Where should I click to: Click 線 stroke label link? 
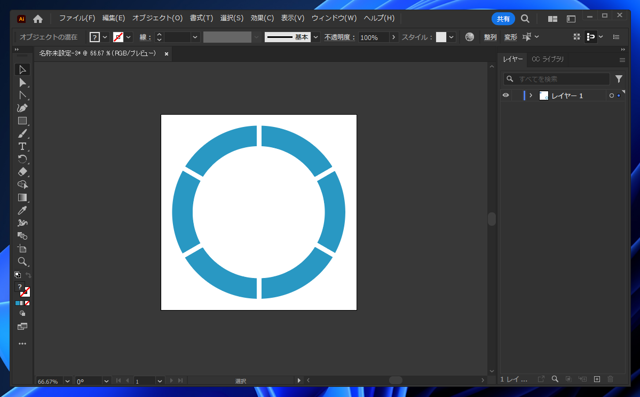pos(145,37)
